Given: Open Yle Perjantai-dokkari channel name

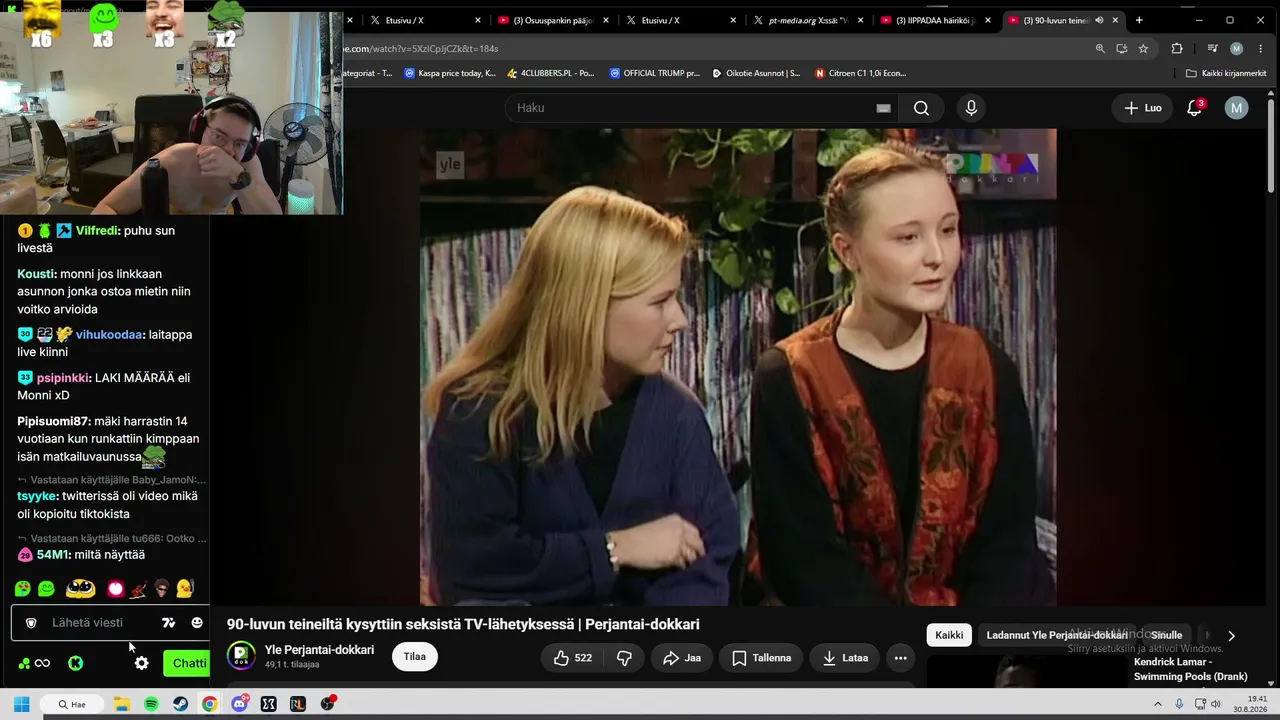Looking at the screenshot, I should 319,650.
